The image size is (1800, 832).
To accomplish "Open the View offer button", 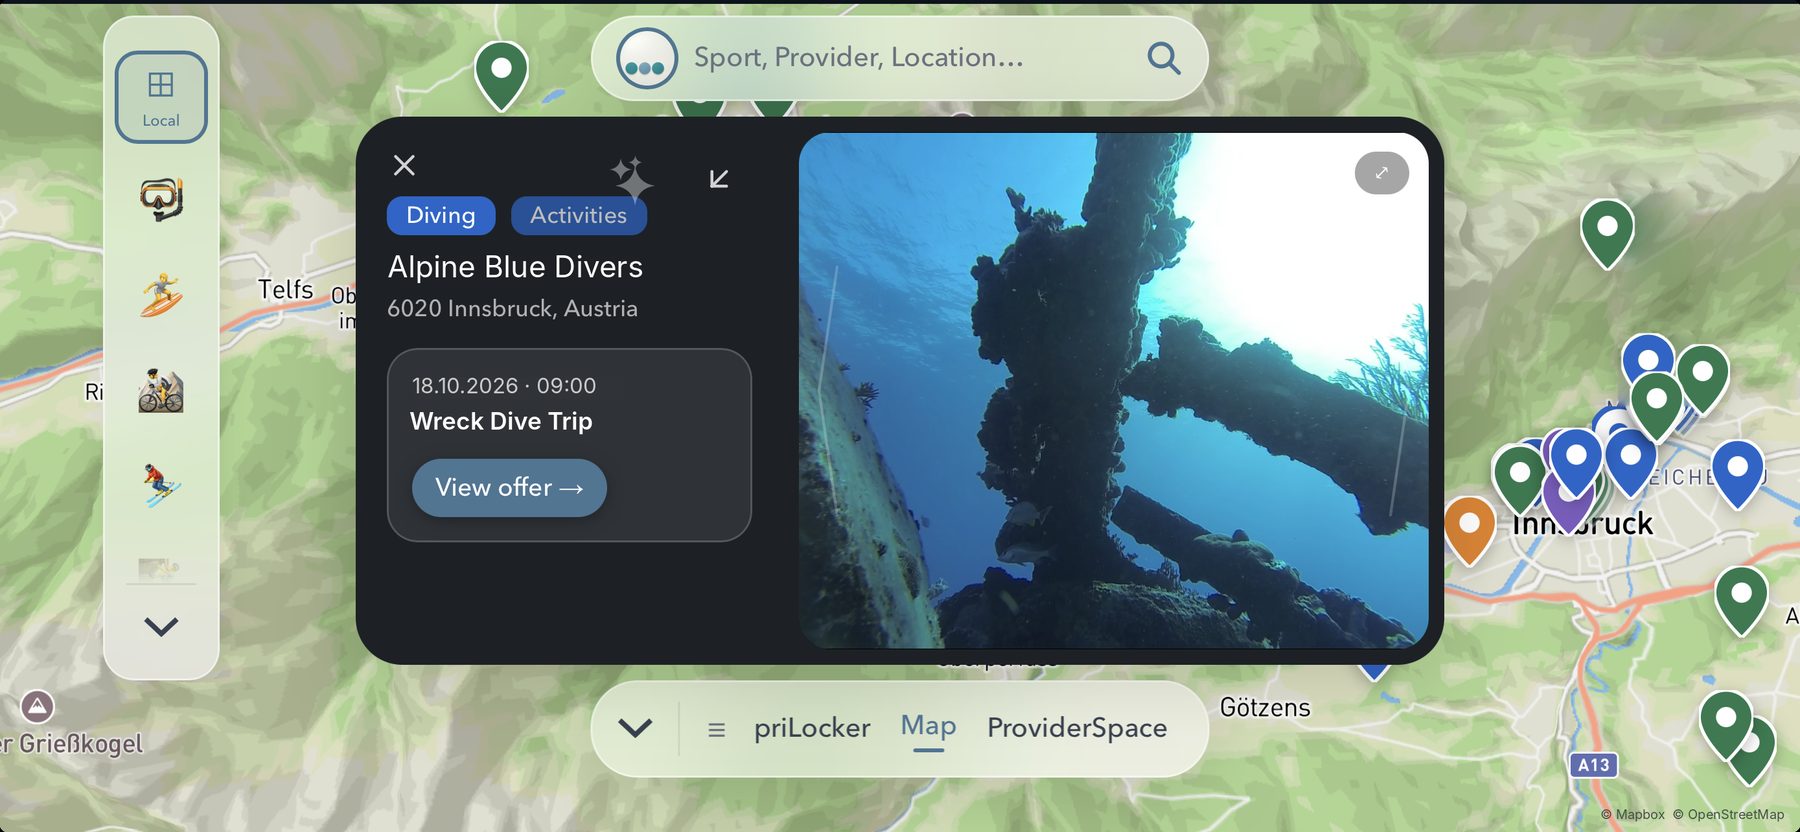I will point(509,488).
